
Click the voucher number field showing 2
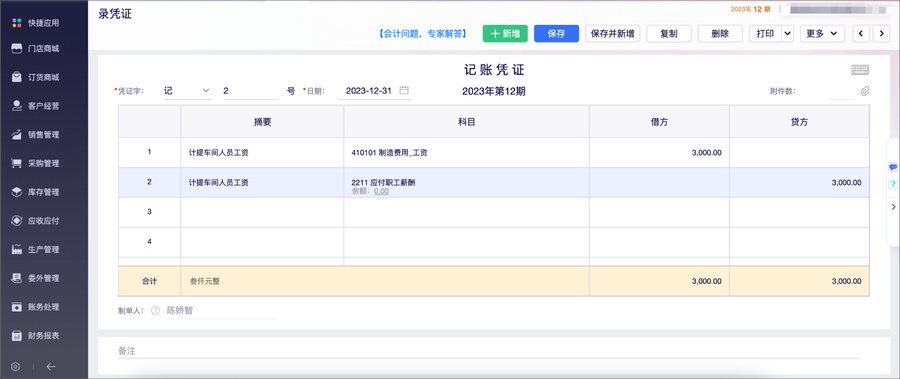251,91
